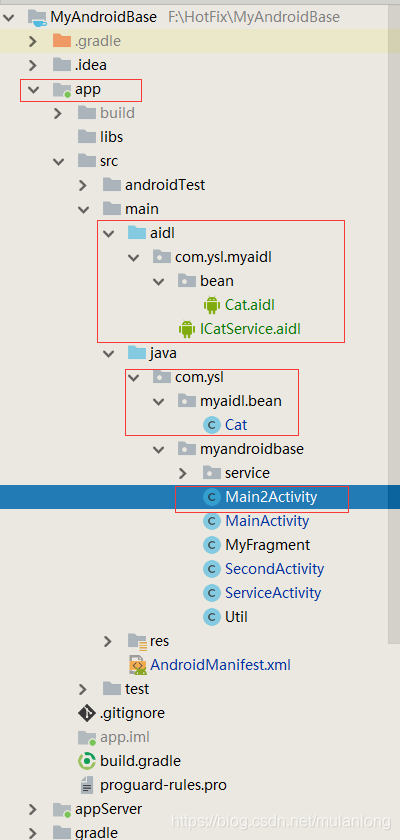The image size is (400, 840).
Task: Collapse the main folder arrow
Action: click(x=83, y=209)
